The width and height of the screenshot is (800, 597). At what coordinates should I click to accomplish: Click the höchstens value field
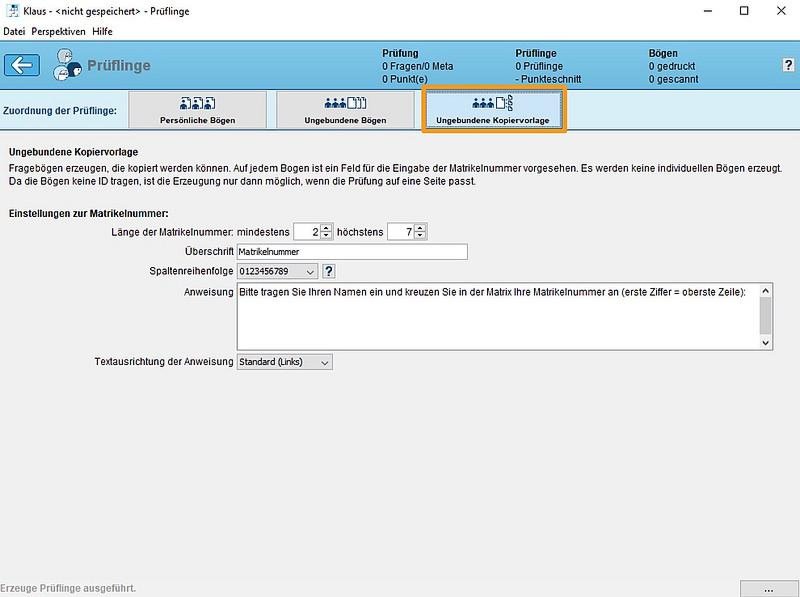pos(401,232)
